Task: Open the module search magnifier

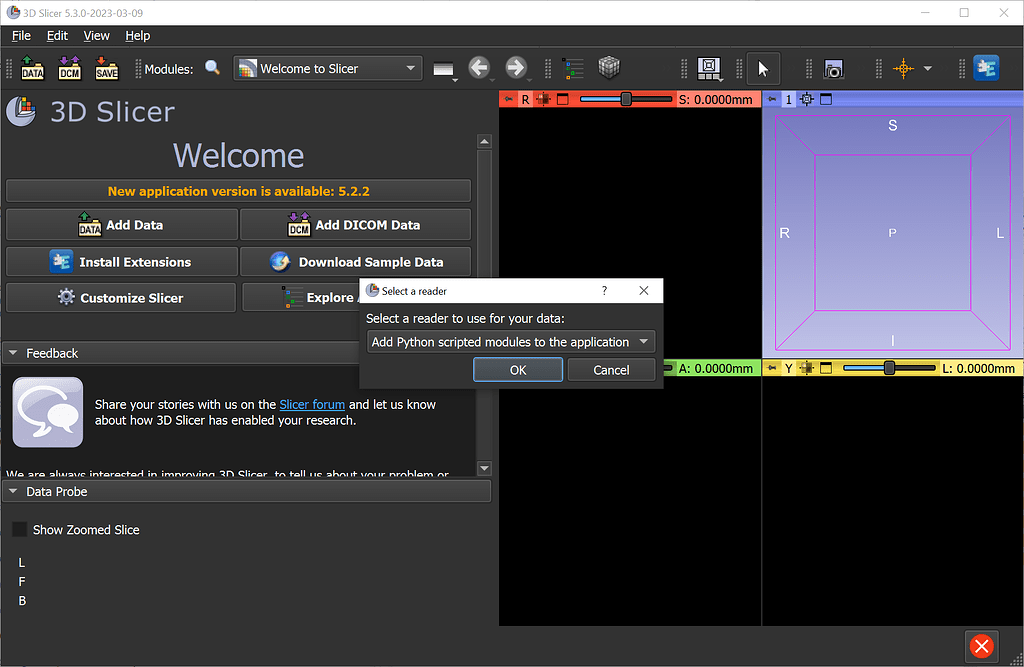Action: pos(213,68)
